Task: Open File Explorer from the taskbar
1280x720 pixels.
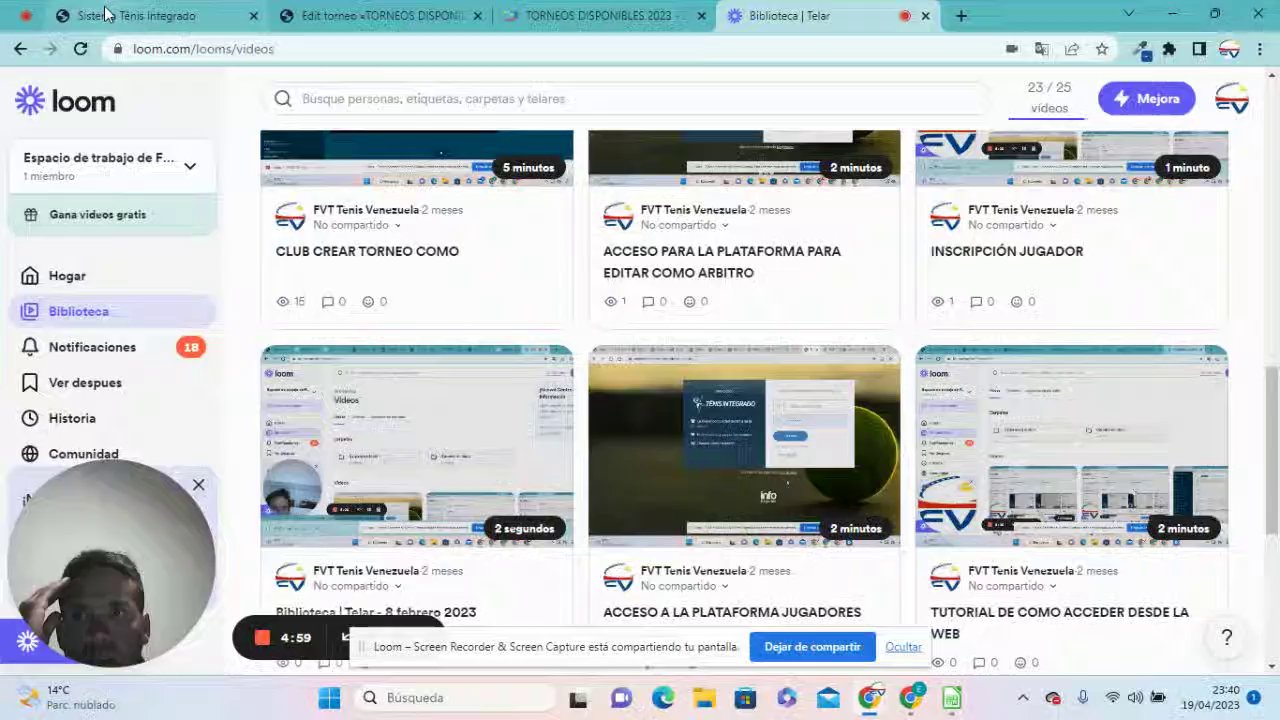Action: pos(704,698)
